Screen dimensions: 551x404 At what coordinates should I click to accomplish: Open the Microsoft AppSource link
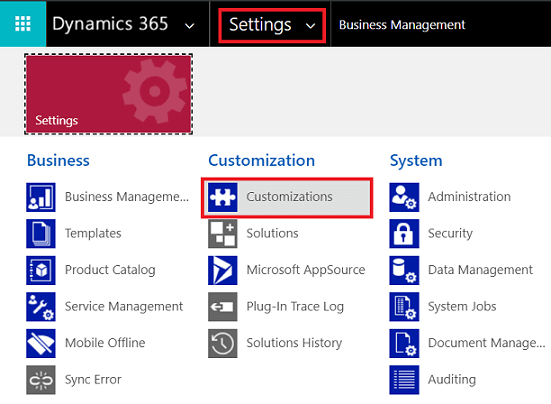[x=306, y=270]
